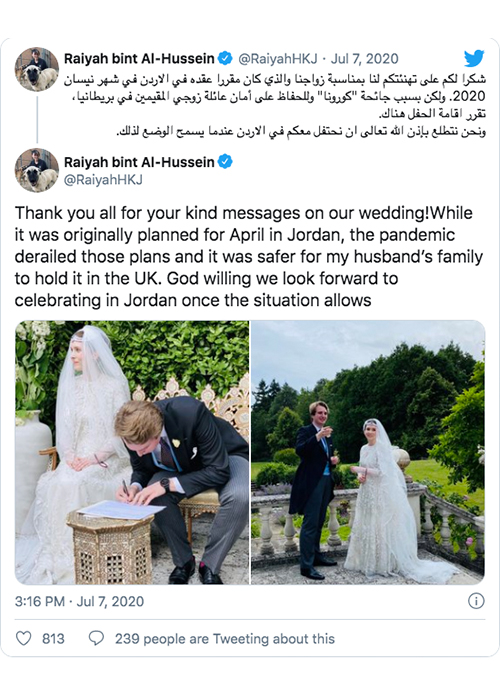Click verified badge beside second Raiyah name
This screenshot has height=700, width=500.
pos(225,162)
